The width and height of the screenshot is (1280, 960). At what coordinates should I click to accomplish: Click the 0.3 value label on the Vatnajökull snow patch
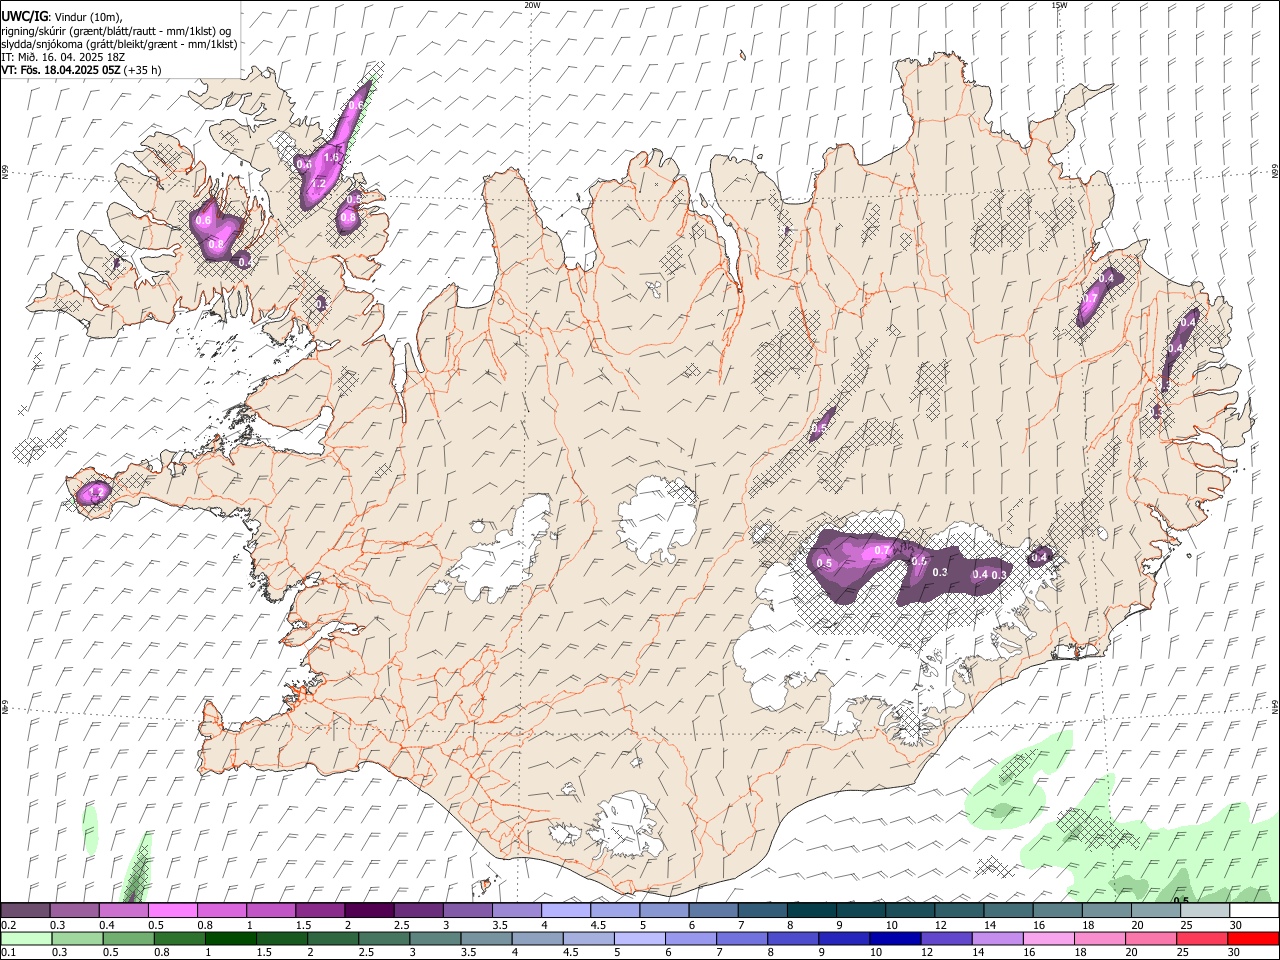pyautogui.click(x=939, y=572)
